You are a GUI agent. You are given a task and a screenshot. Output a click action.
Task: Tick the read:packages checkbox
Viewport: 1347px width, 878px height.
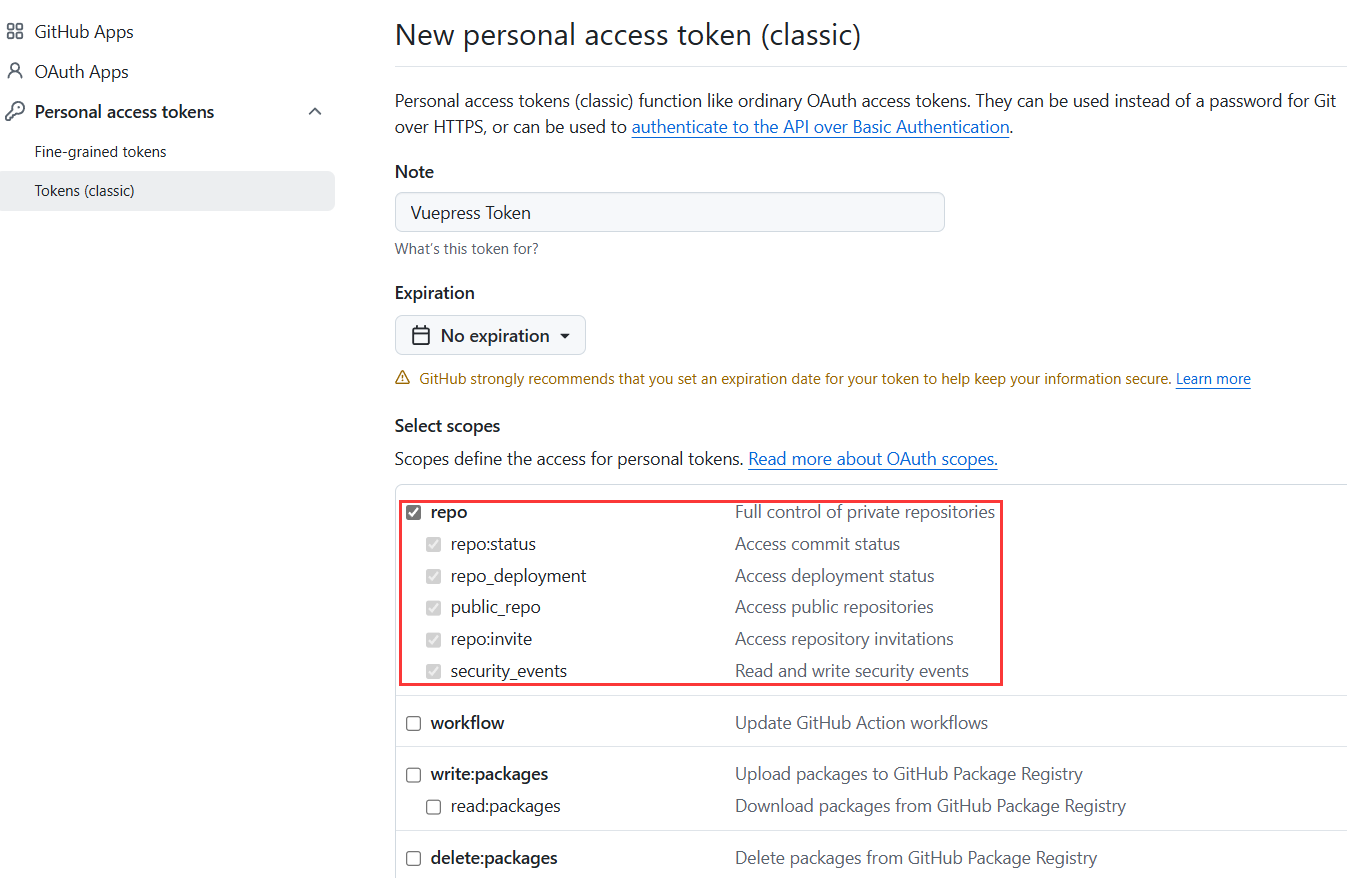[x=433, y=807]
